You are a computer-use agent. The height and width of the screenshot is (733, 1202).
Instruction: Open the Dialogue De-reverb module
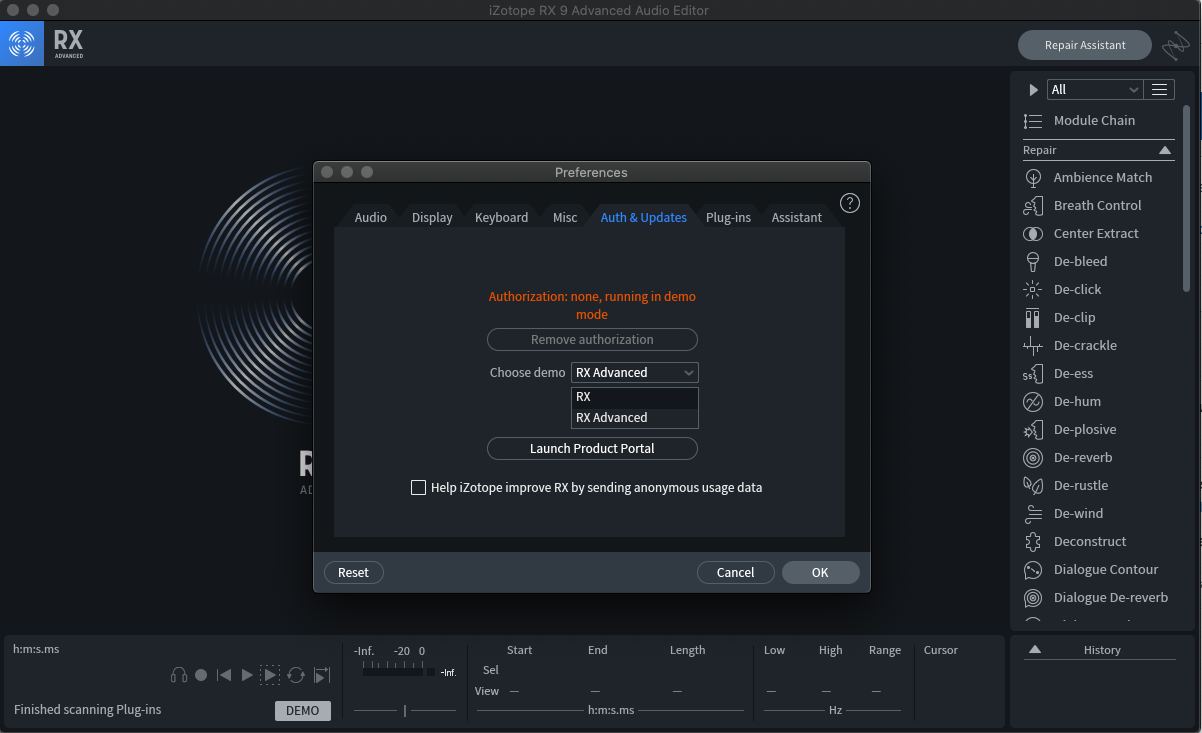click(1110, 597)
